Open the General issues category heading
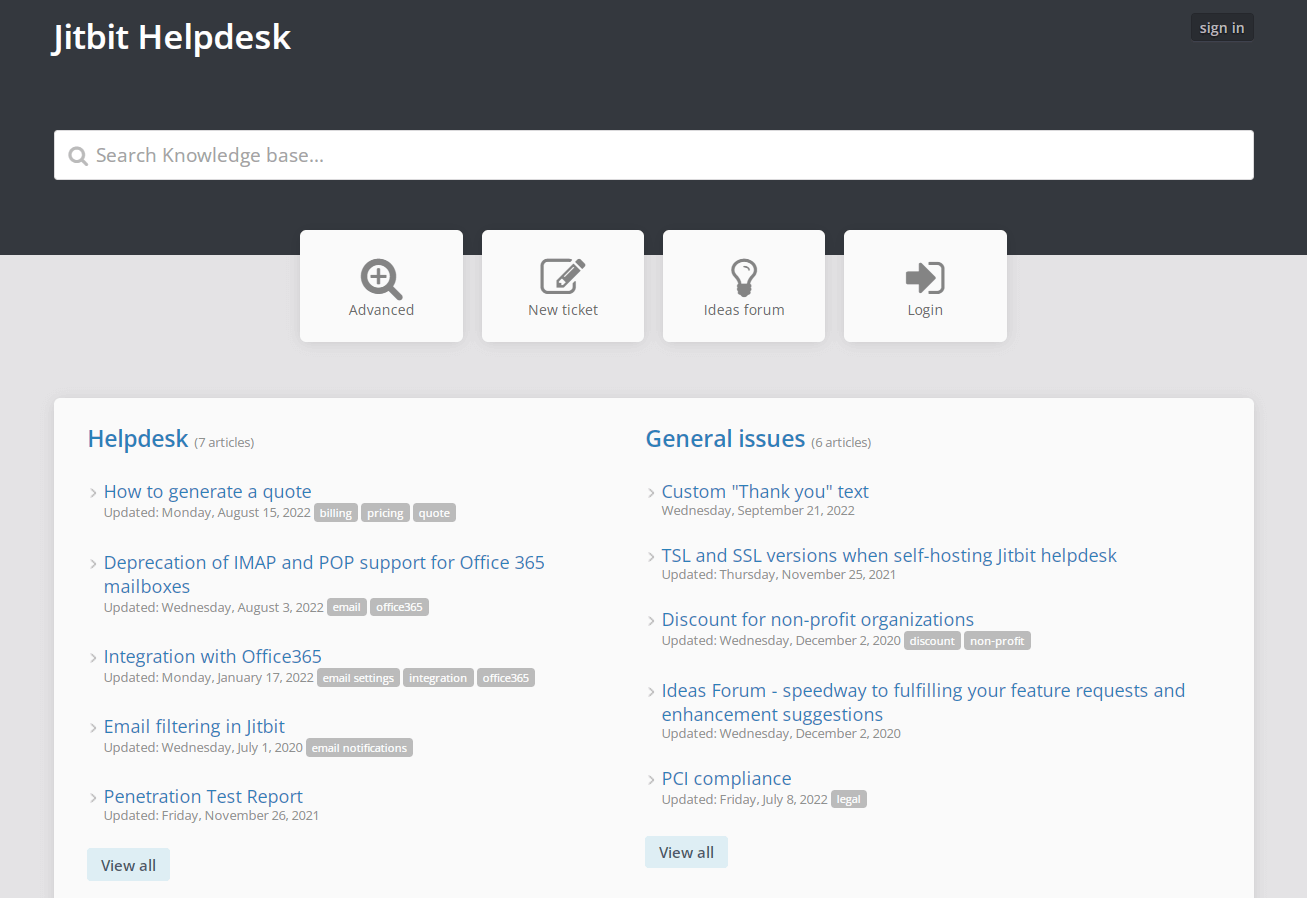The height and width of the screenshot is (898, 1307). [725, 438]
